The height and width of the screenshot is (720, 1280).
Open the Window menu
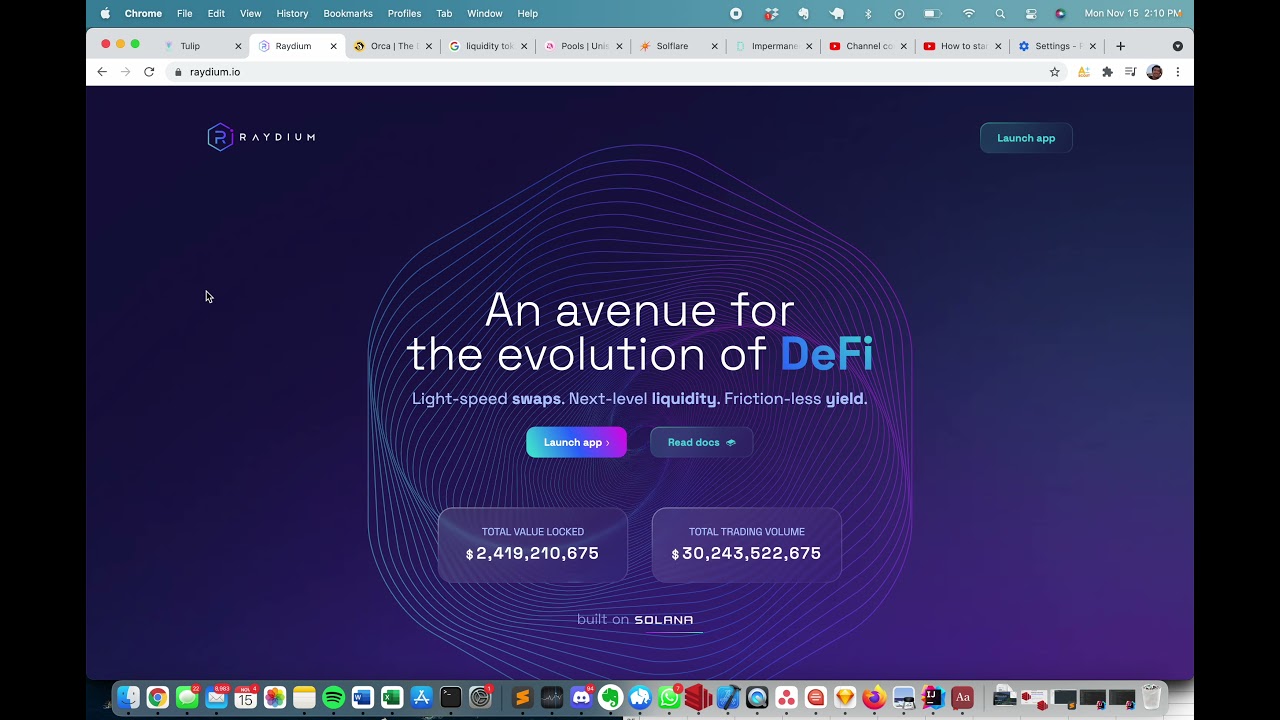pos(485,13)
